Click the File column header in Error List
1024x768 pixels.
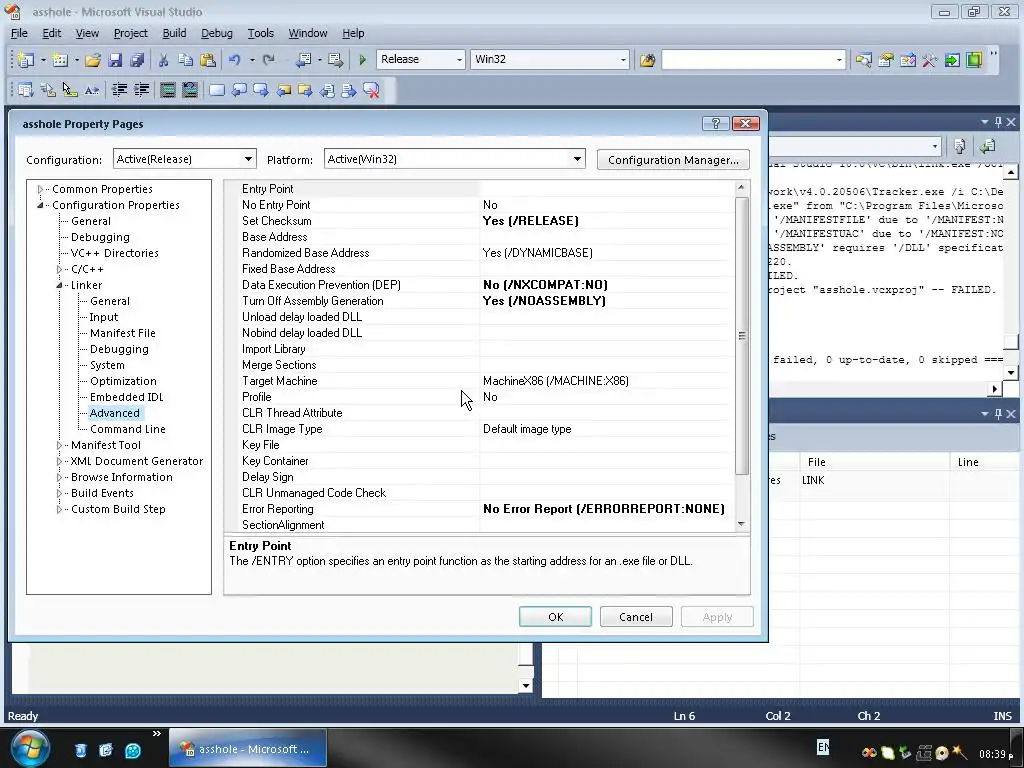[x=874, y=462]
